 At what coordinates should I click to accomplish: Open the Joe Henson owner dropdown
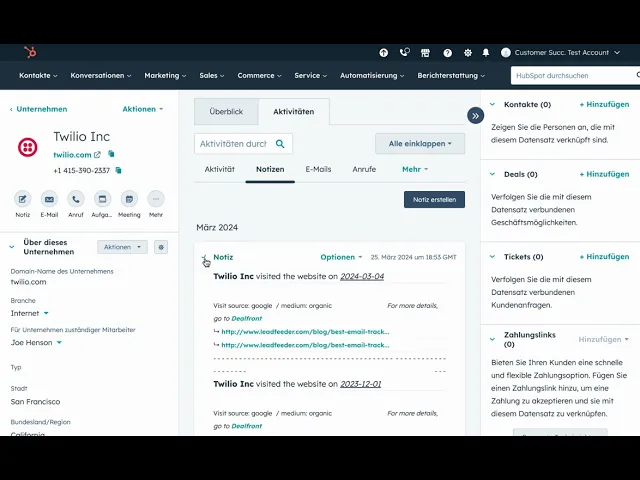[x=36, y=342]
